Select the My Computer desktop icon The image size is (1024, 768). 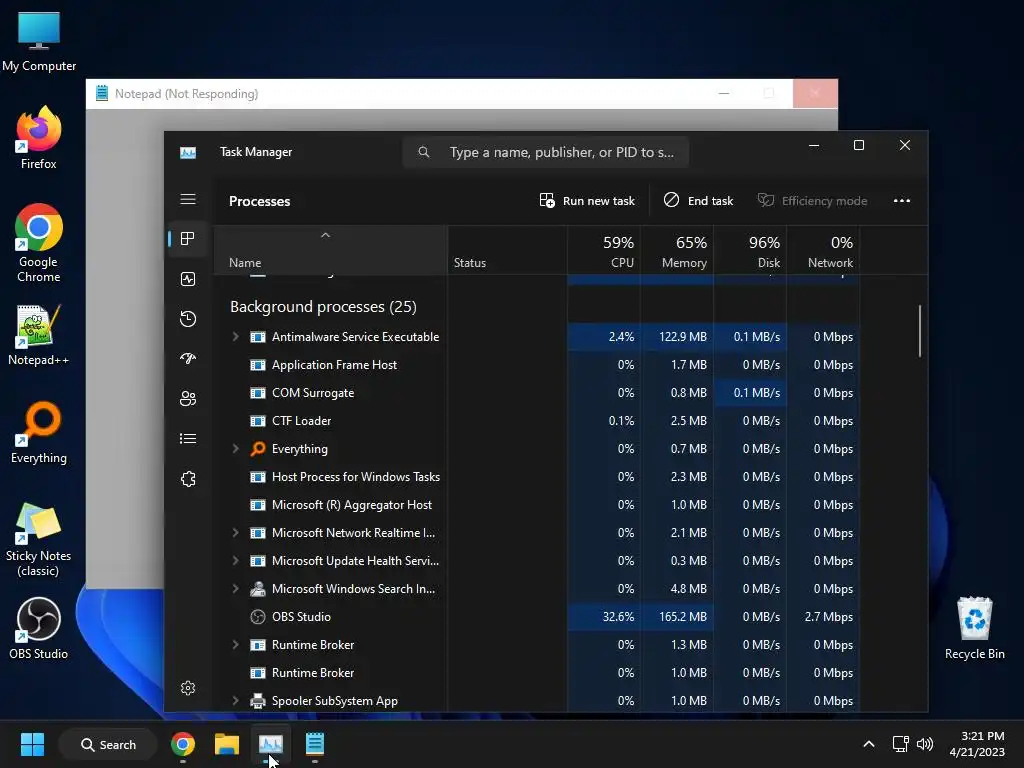[x=39, y=41]
